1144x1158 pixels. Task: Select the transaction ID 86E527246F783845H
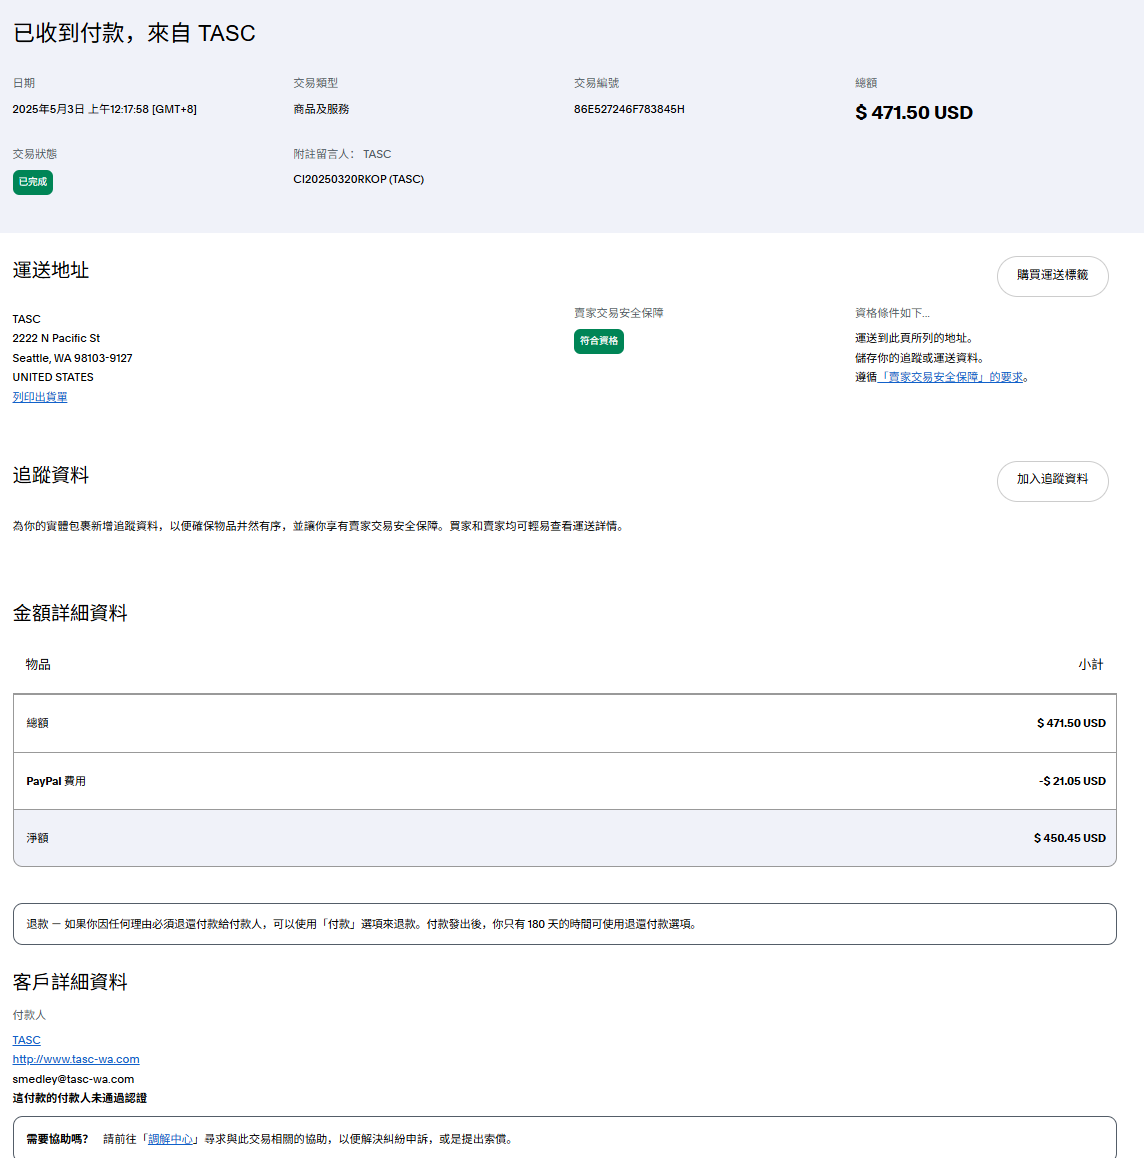pos(629,109)
